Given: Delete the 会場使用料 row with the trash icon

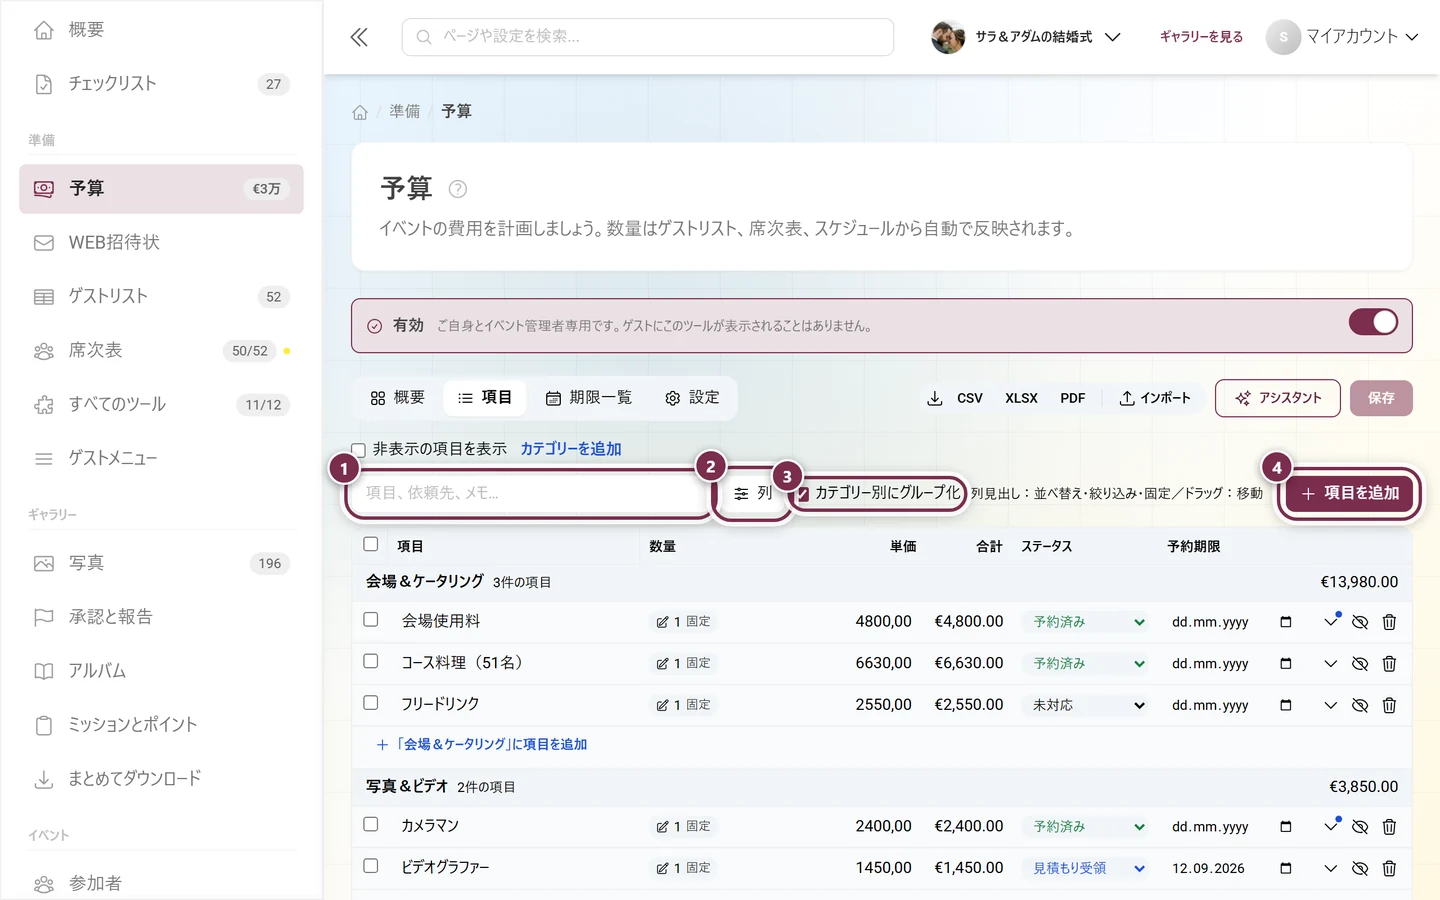Looking at the screenshot, I should 1389,622.
